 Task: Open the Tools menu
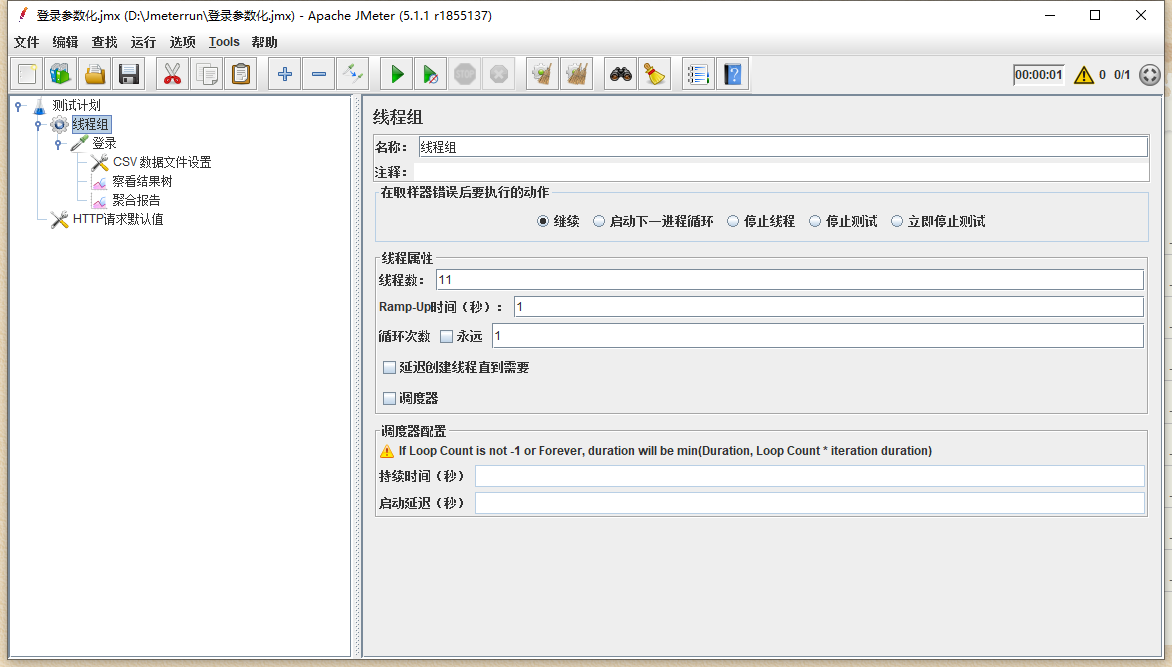224,42
